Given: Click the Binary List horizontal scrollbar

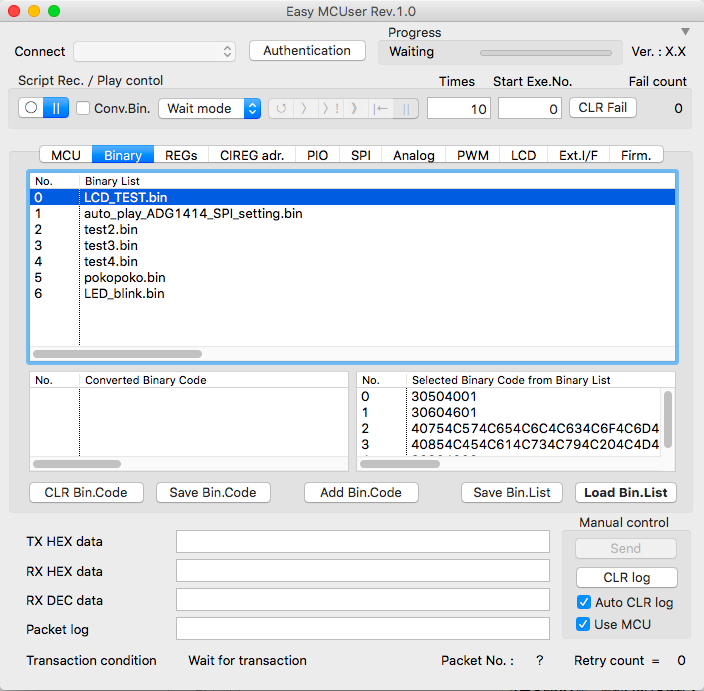Looking at the screenshot, I should click(118, 354).
